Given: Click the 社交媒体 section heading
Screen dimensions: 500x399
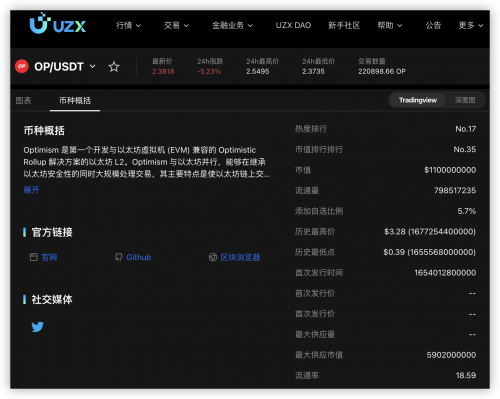Looking at the screenshot, I should point(52,299).
